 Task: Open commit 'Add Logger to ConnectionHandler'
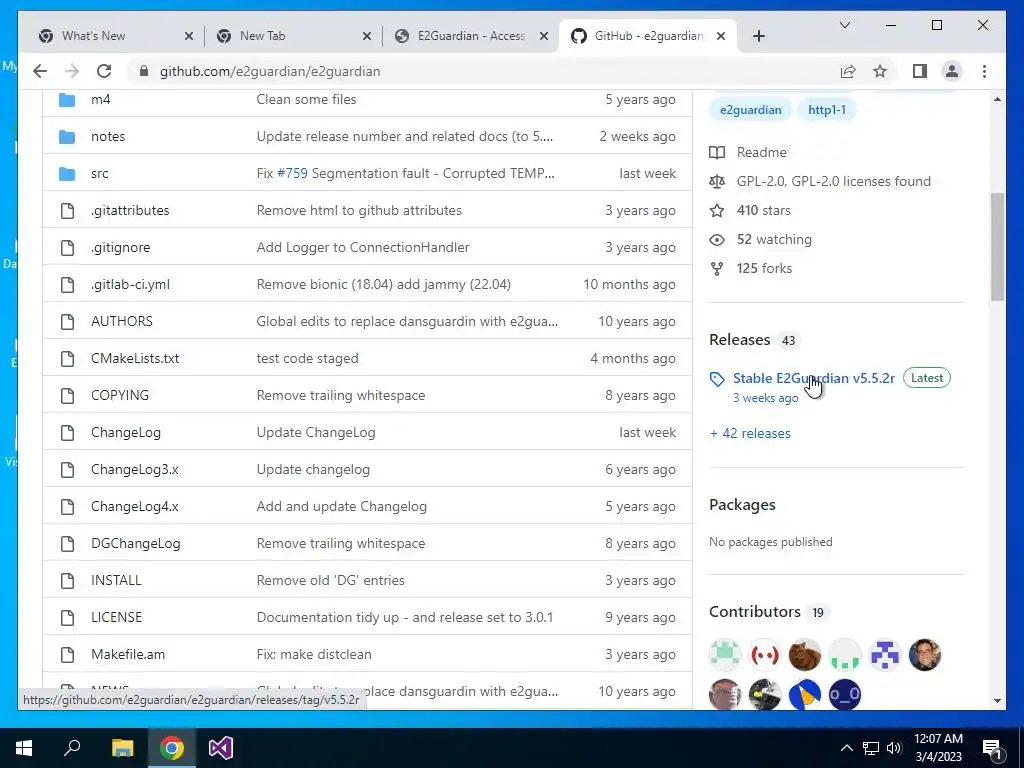click(x=362, y=248)
